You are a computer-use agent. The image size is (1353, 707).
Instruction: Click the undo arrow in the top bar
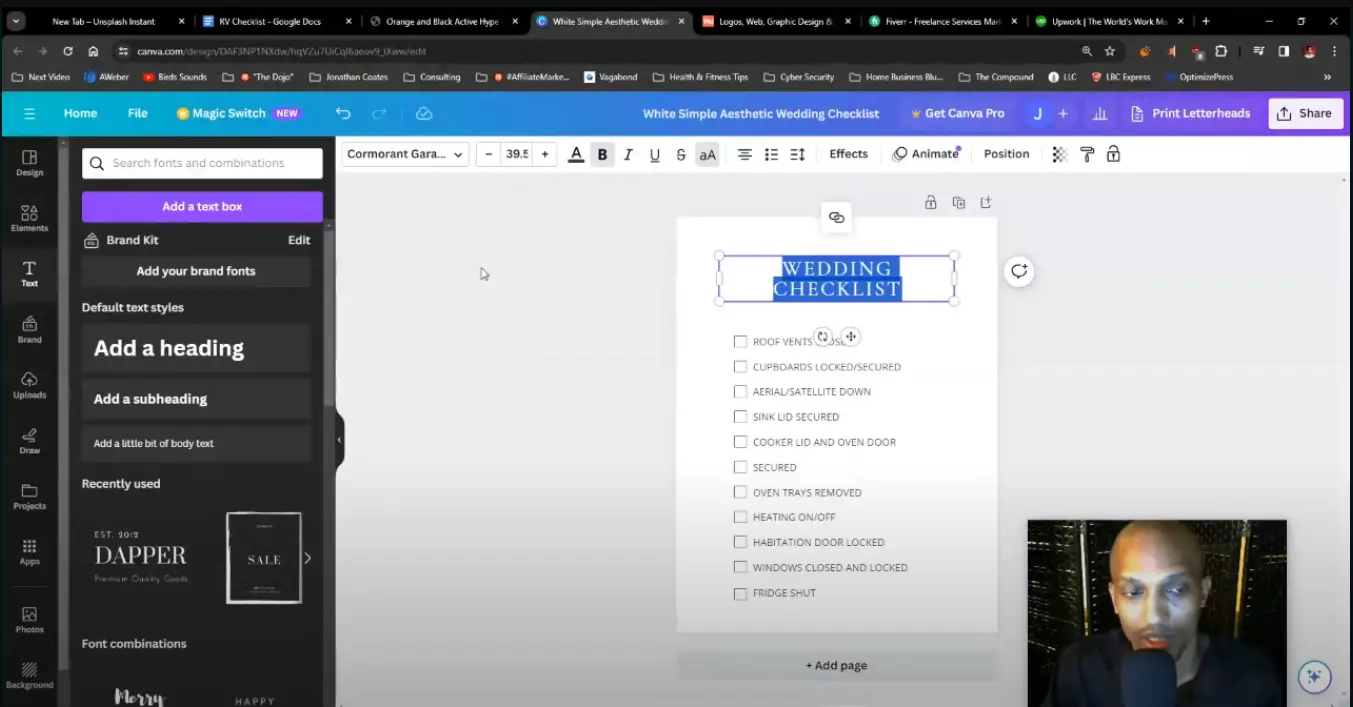(343, 113)
